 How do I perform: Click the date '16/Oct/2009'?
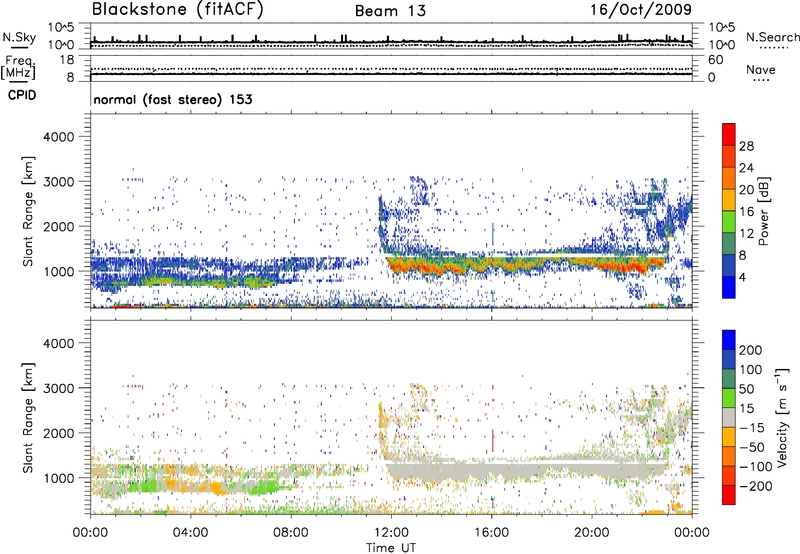click(x=641, y=10)
